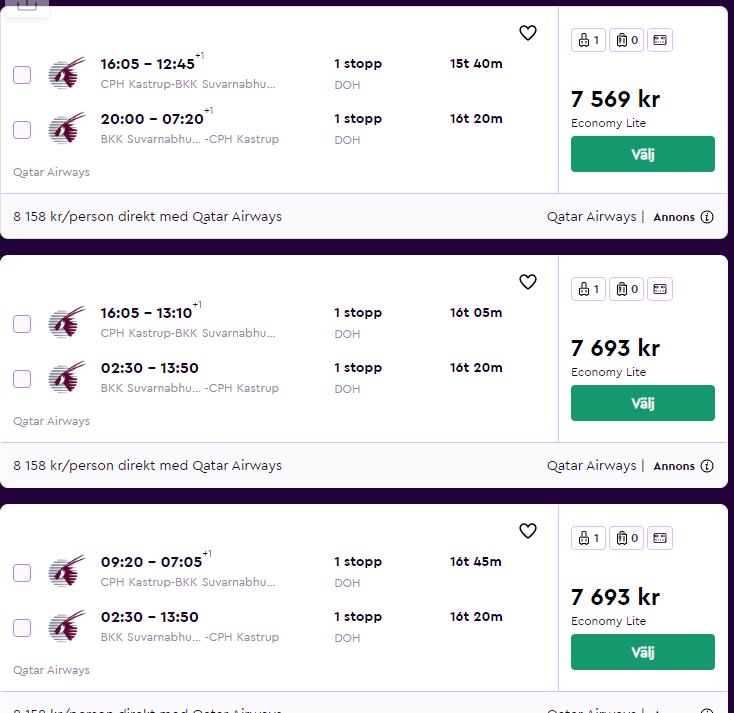Check the 16:05 – 12:45 outbound flight box
The image size is (734, 713).
coord(22,75)
